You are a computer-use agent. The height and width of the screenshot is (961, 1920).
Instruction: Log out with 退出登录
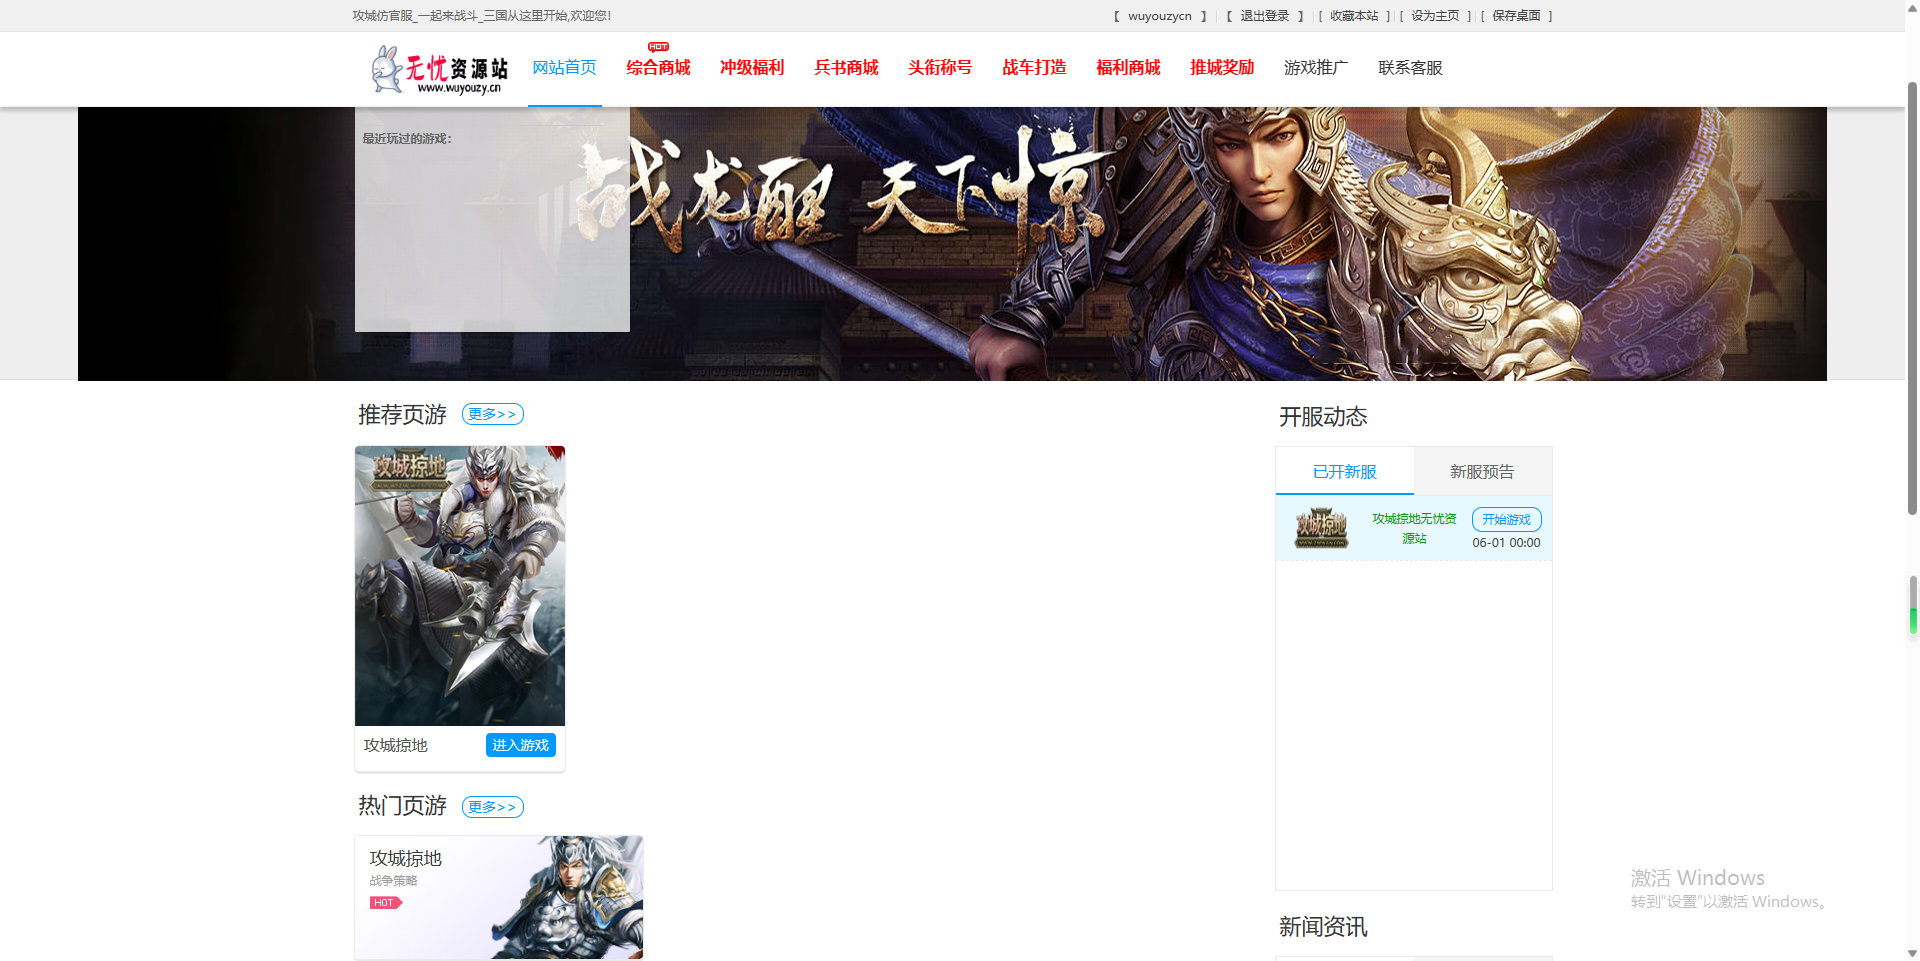[1265, 16]
